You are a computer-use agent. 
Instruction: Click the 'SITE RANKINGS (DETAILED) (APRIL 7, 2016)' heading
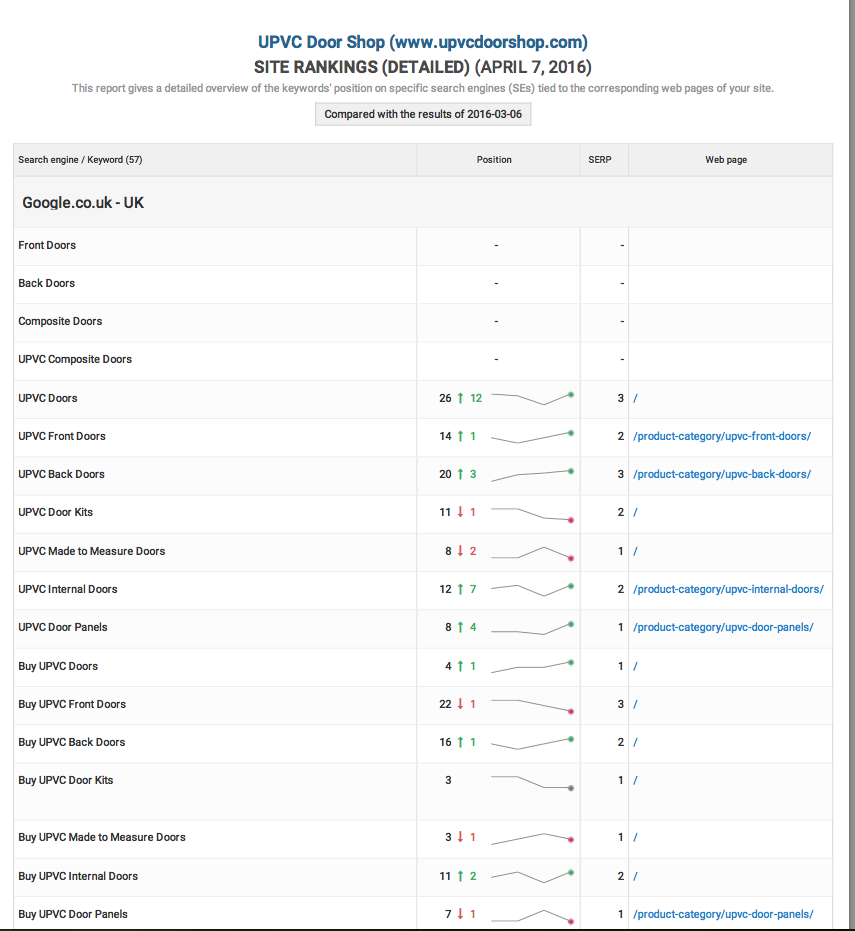pos(423,67)
